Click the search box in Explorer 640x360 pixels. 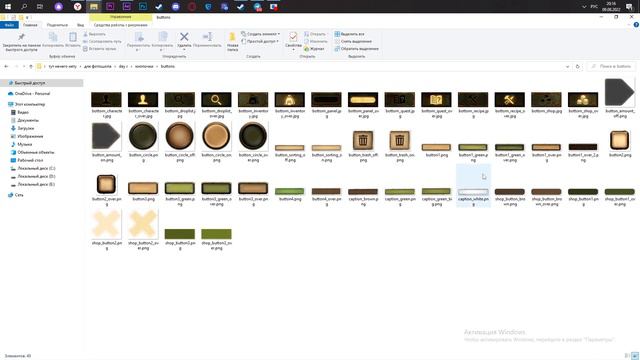[x=611, y=66]
